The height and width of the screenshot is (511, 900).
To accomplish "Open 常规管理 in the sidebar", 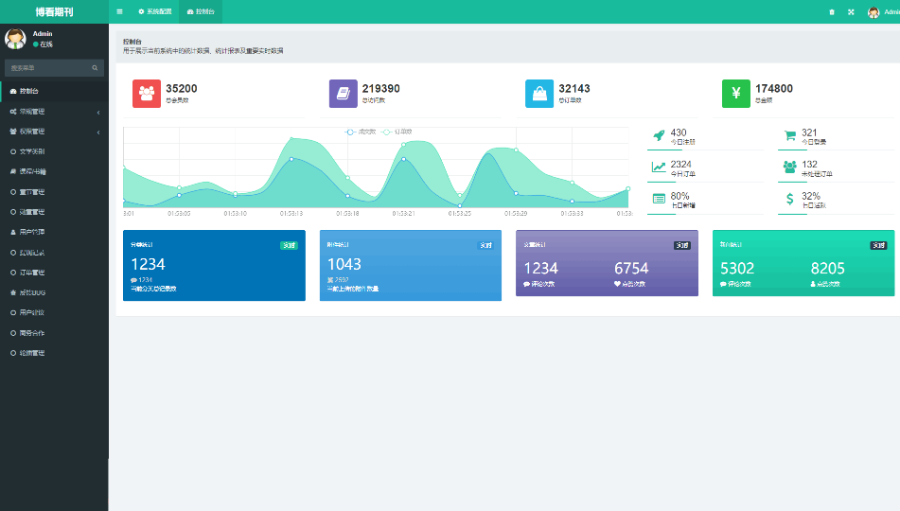I will coord(54,111).
